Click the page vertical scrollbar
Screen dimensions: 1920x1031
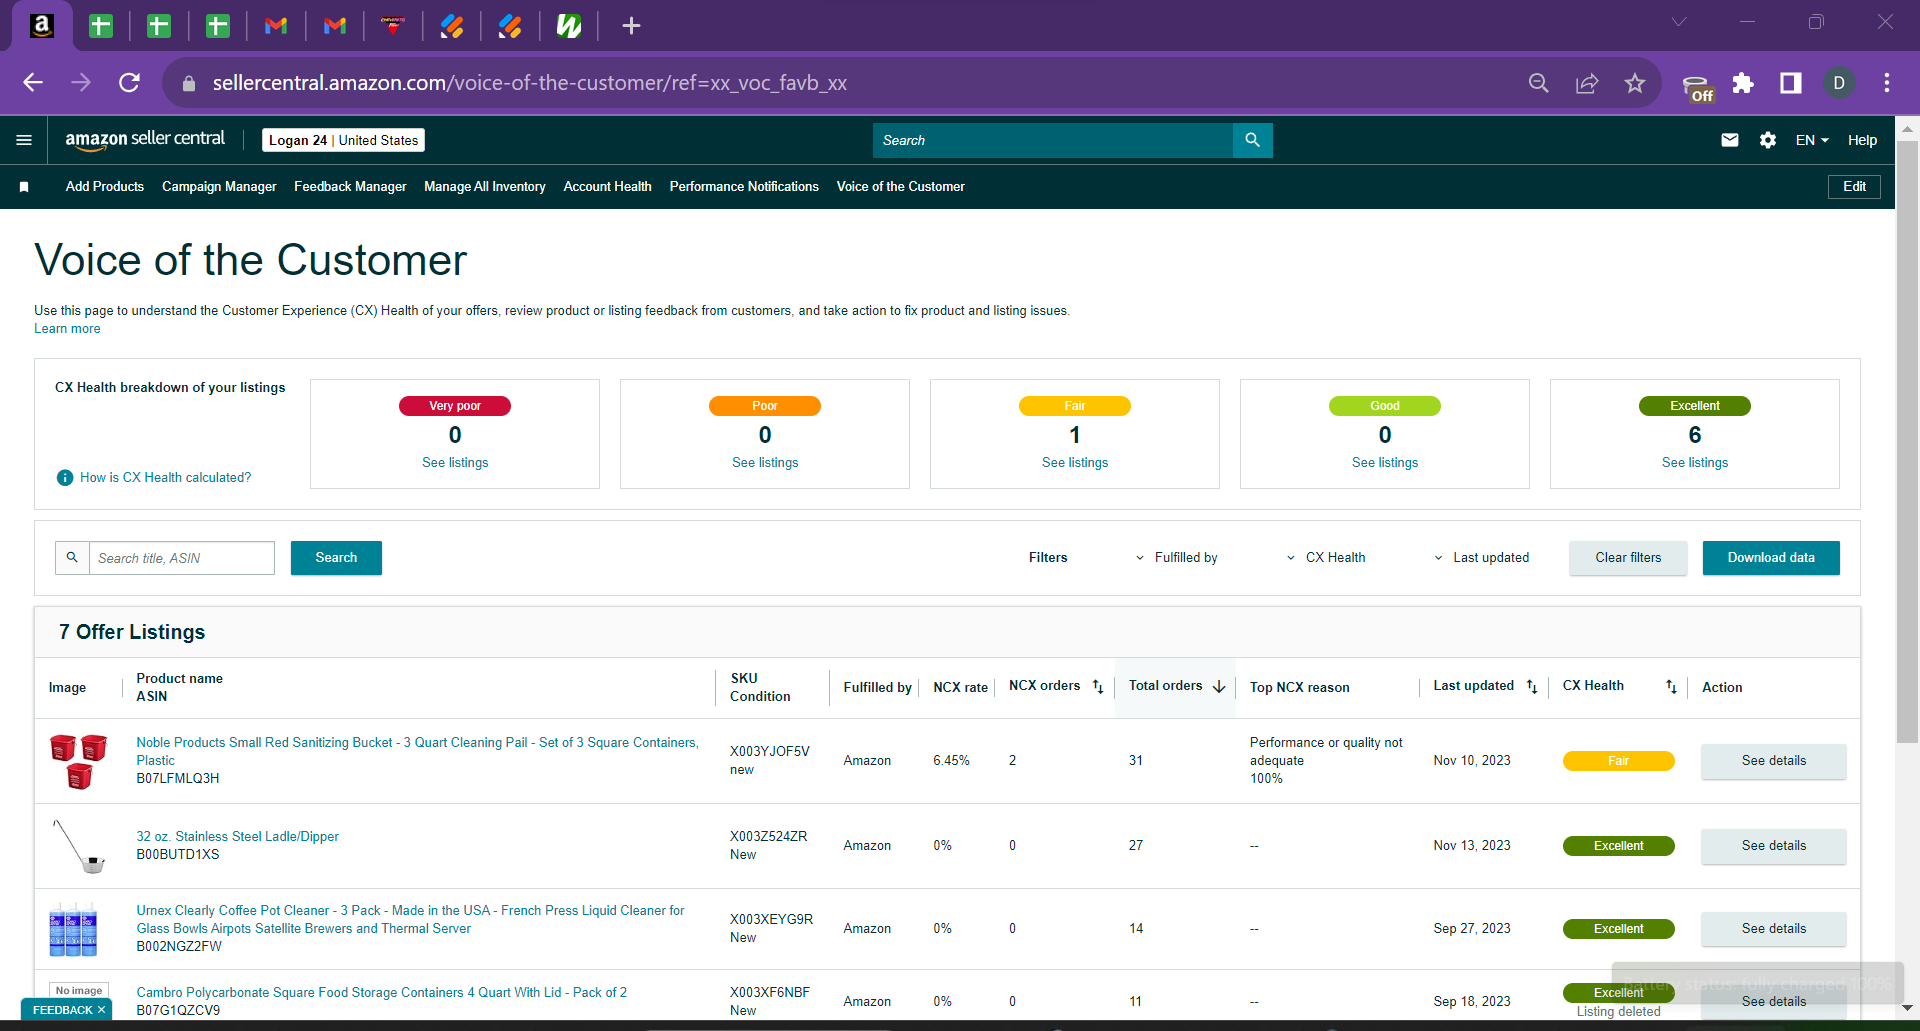(1907, 440)
